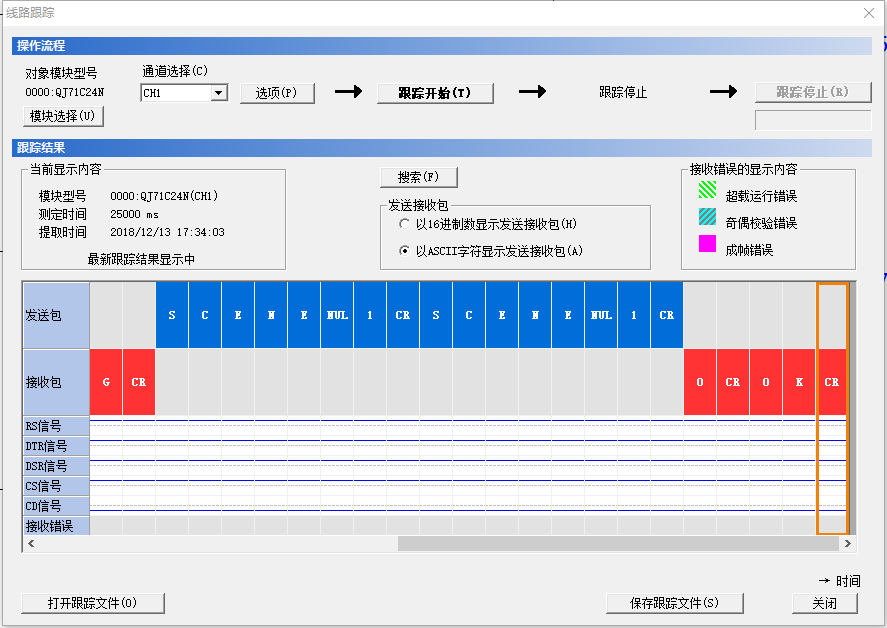Open the 选项(P) options dialog
The height and width of the screenshot is (628, 887).
[277, 93]
